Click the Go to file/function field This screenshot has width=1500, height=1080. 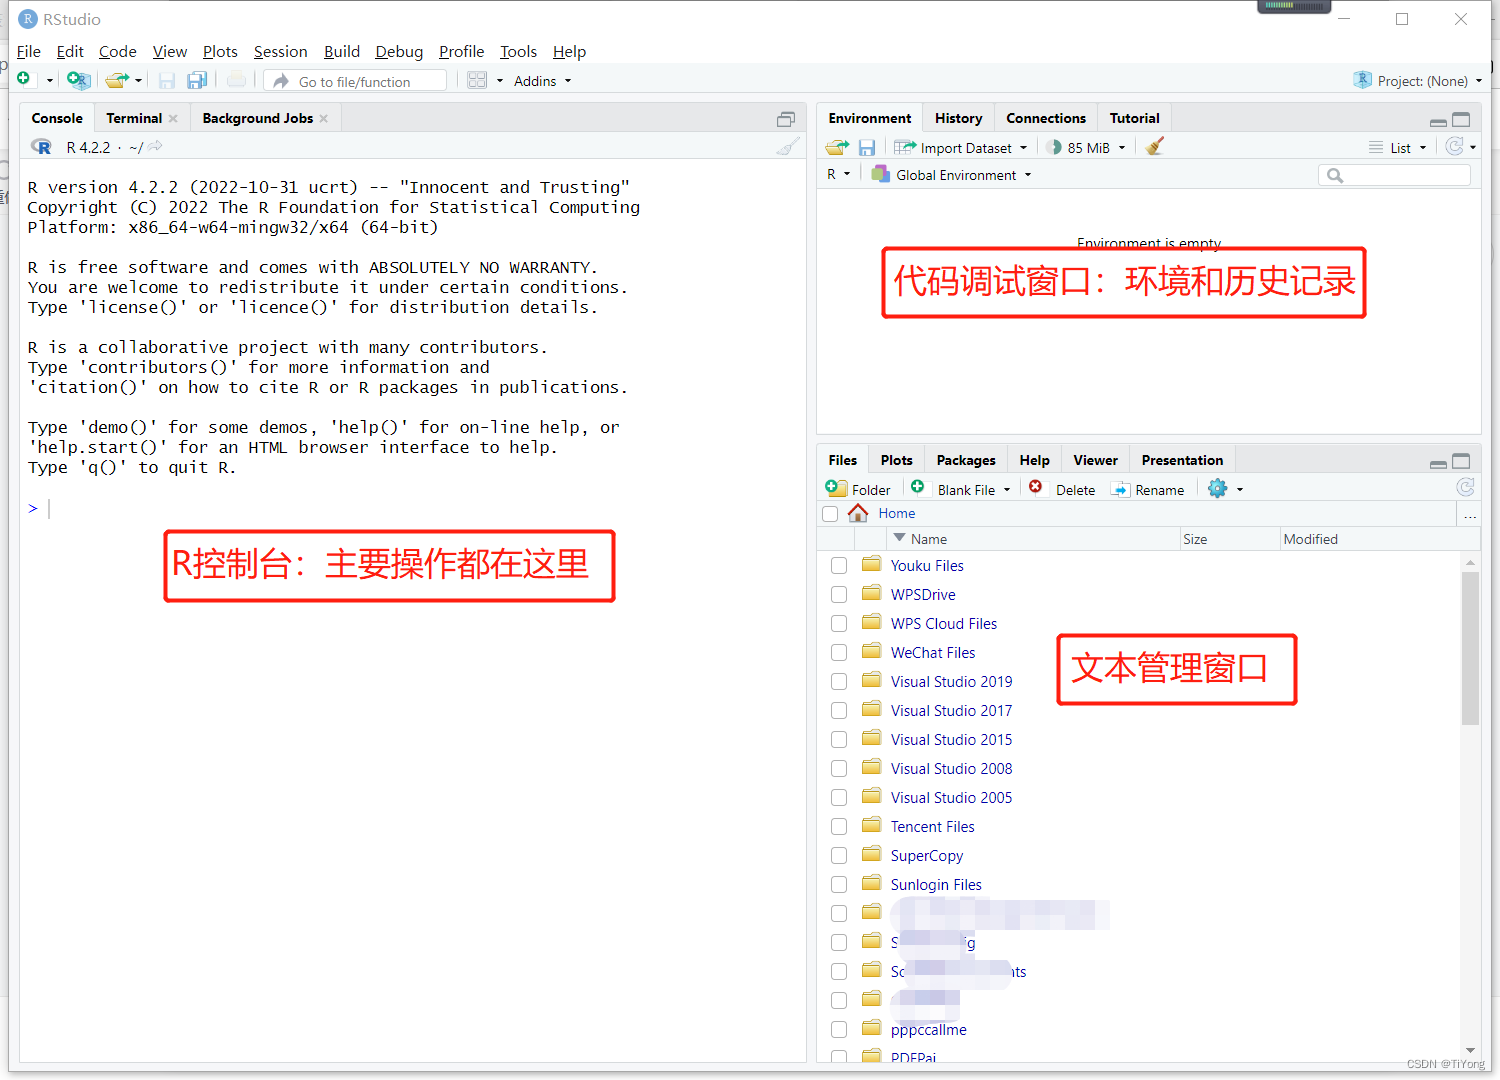(355, 81)
